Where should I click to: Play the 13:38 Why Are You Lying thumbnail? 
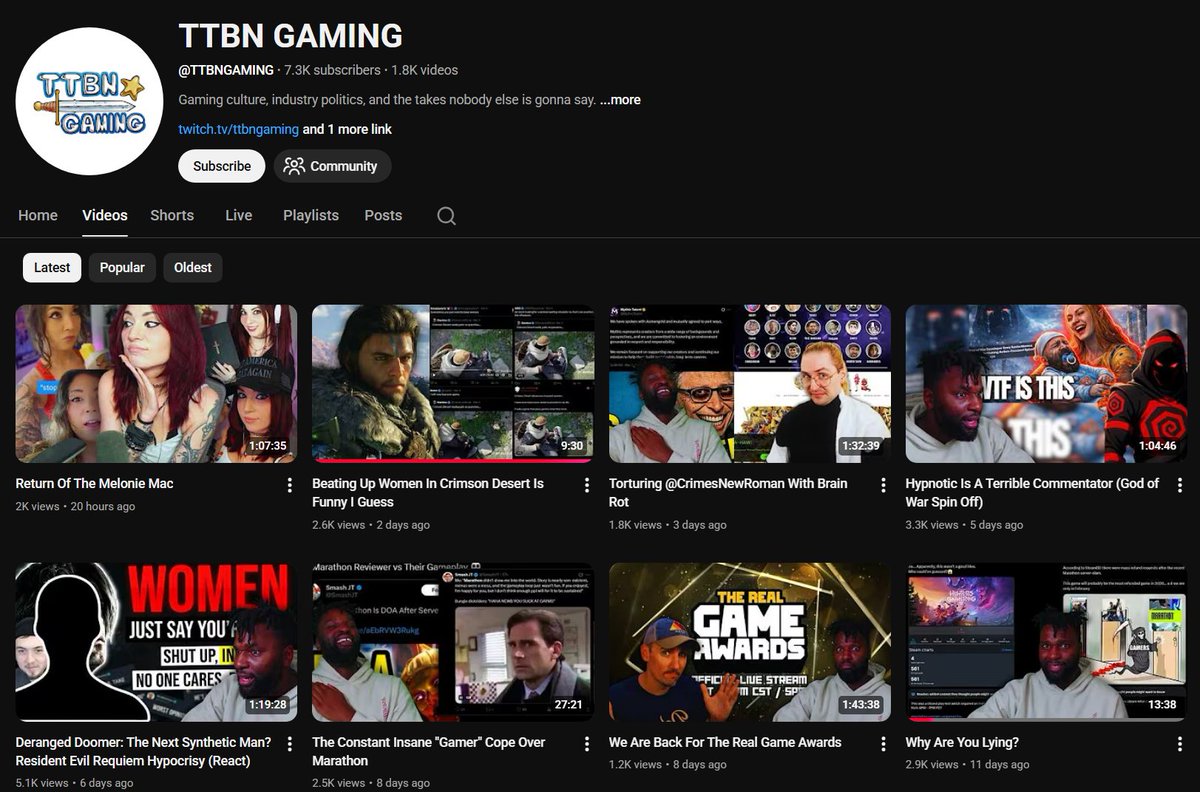(1046, 642)
